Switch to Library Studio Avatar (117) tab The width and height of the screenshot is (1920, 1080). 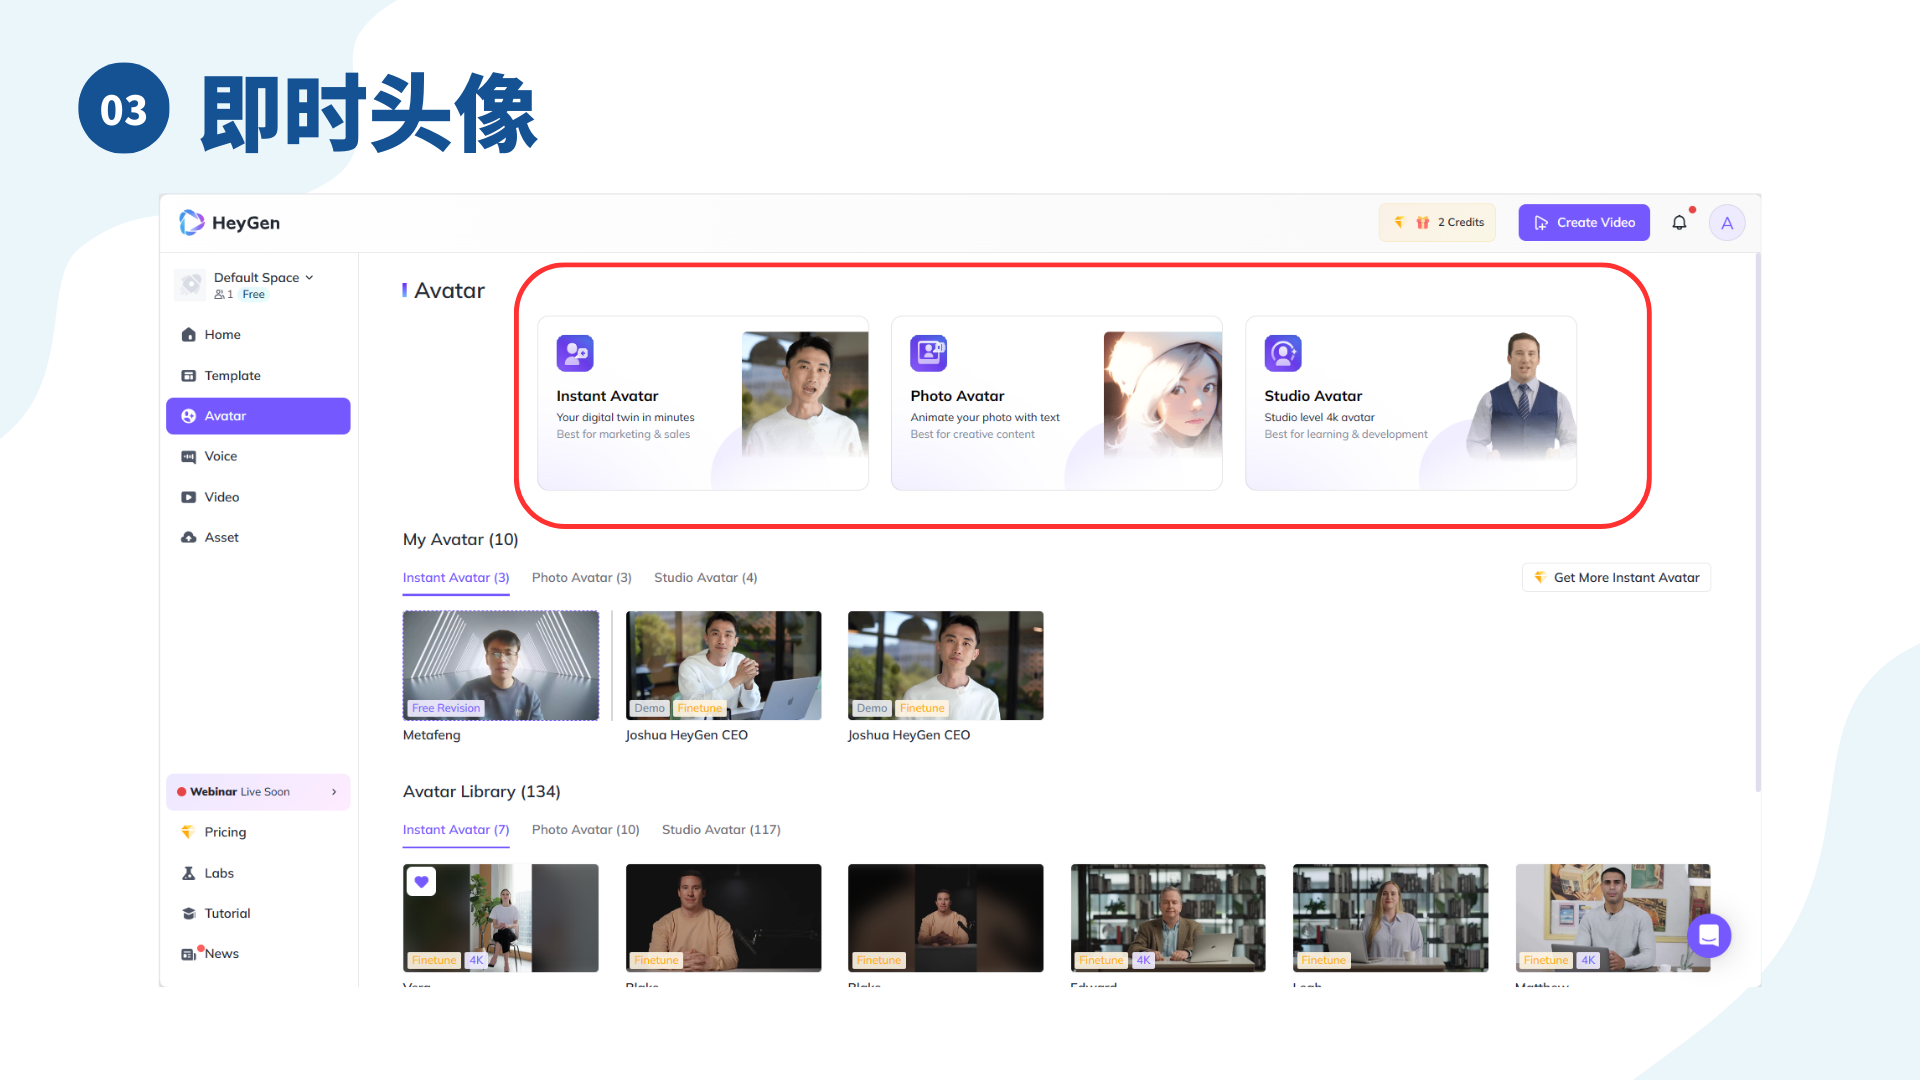(722, 830)
